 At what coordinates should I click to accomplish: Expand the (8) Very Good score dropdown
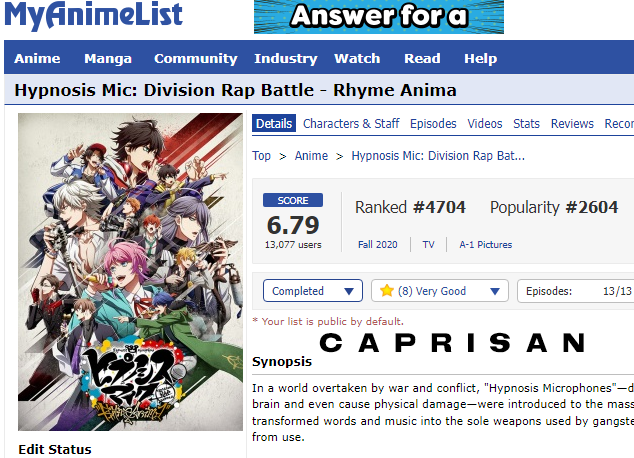click(x=440, y=291)
